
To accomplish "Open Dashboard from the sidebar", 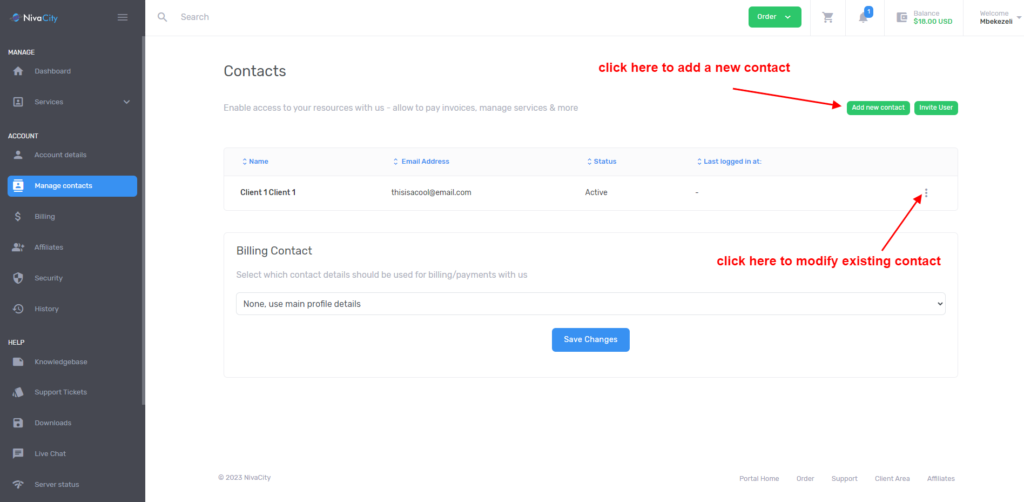I will pos(52,71).
